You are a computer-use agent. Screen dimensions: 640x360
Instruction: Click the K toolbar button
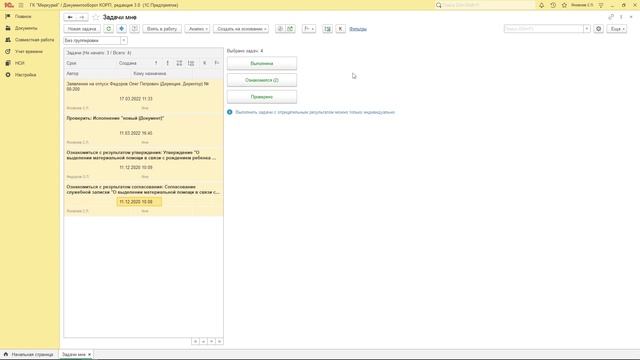click(x=340, y=29)
